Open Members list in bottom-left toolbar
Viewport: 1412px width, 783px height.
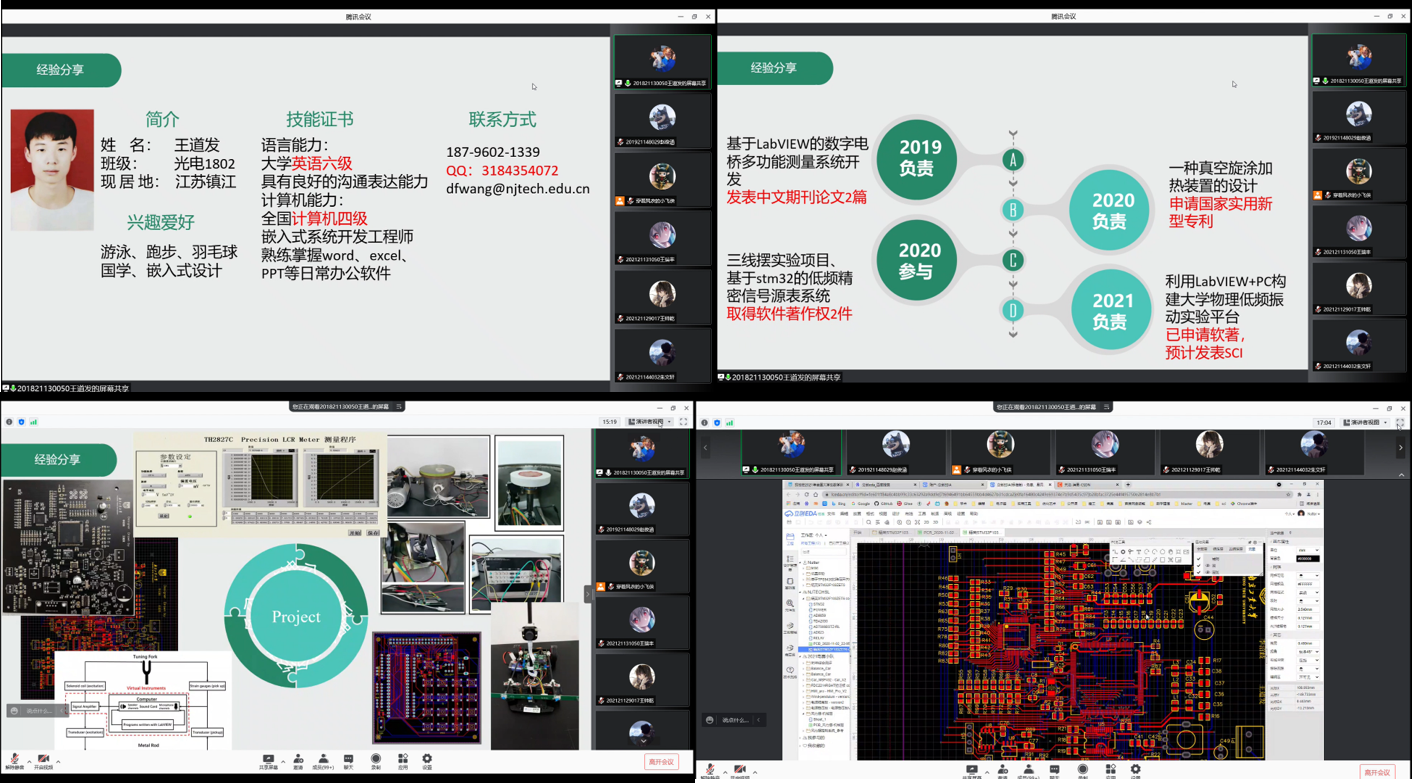[323, 761]
